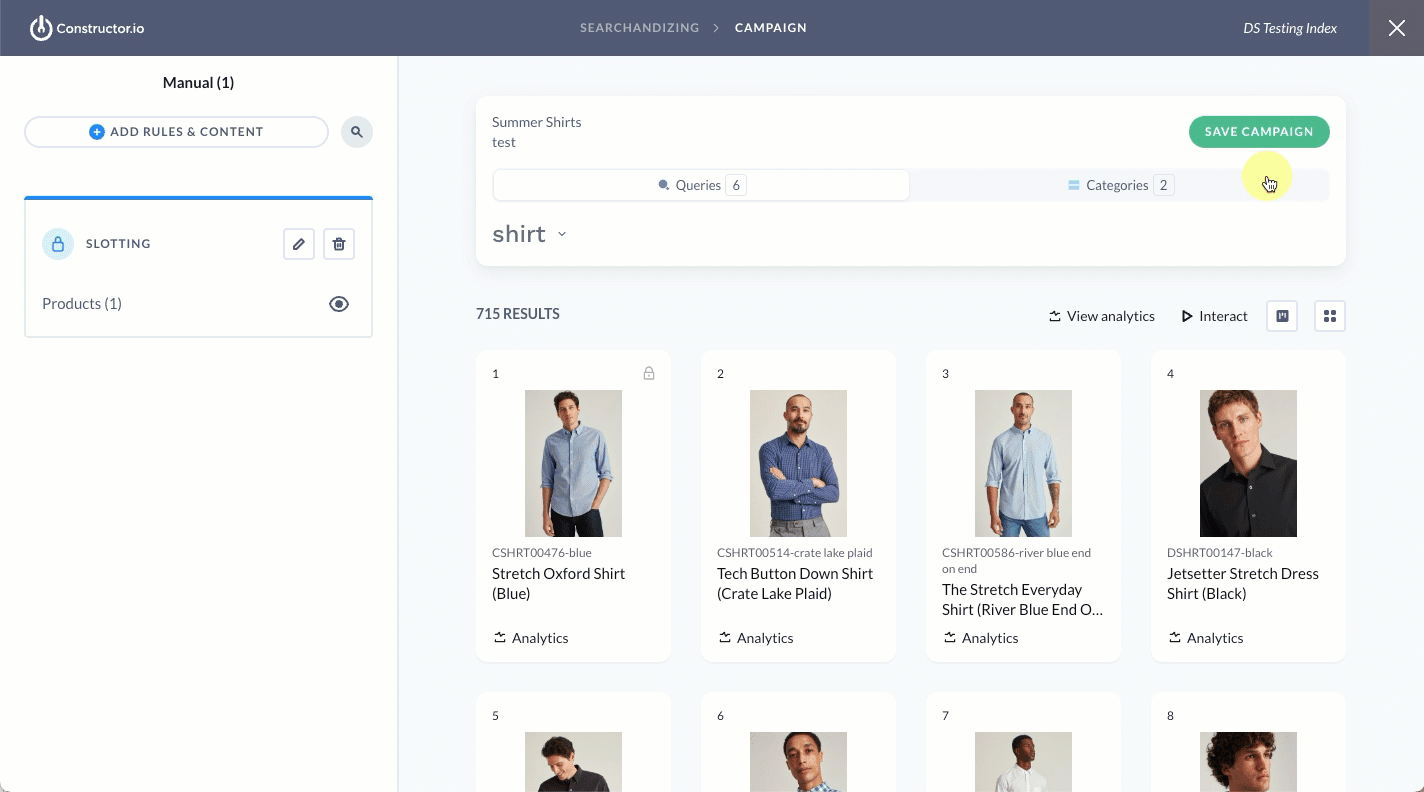Switch to the Queries tab
The width and height of the screenshot is (1424, 792).
click(701, 185)
